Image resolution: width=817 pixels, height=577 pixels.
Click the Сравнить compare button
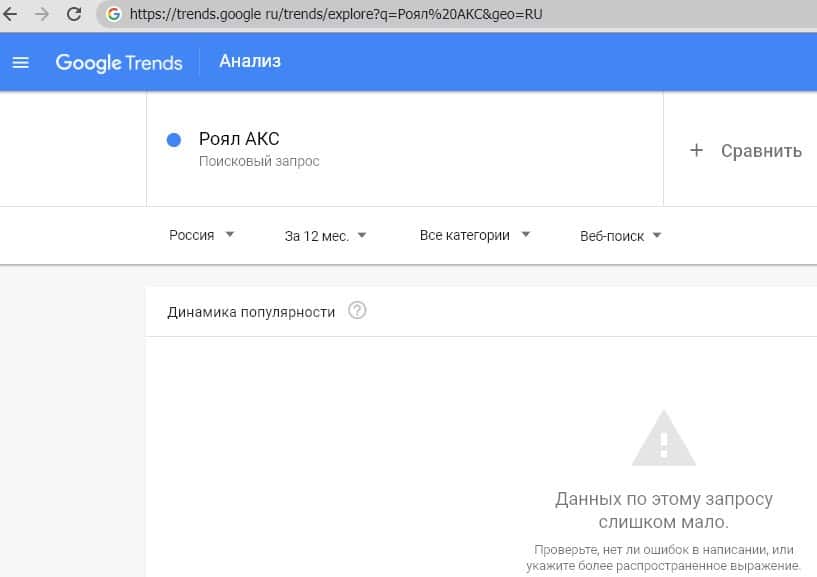tap(761, 151)
